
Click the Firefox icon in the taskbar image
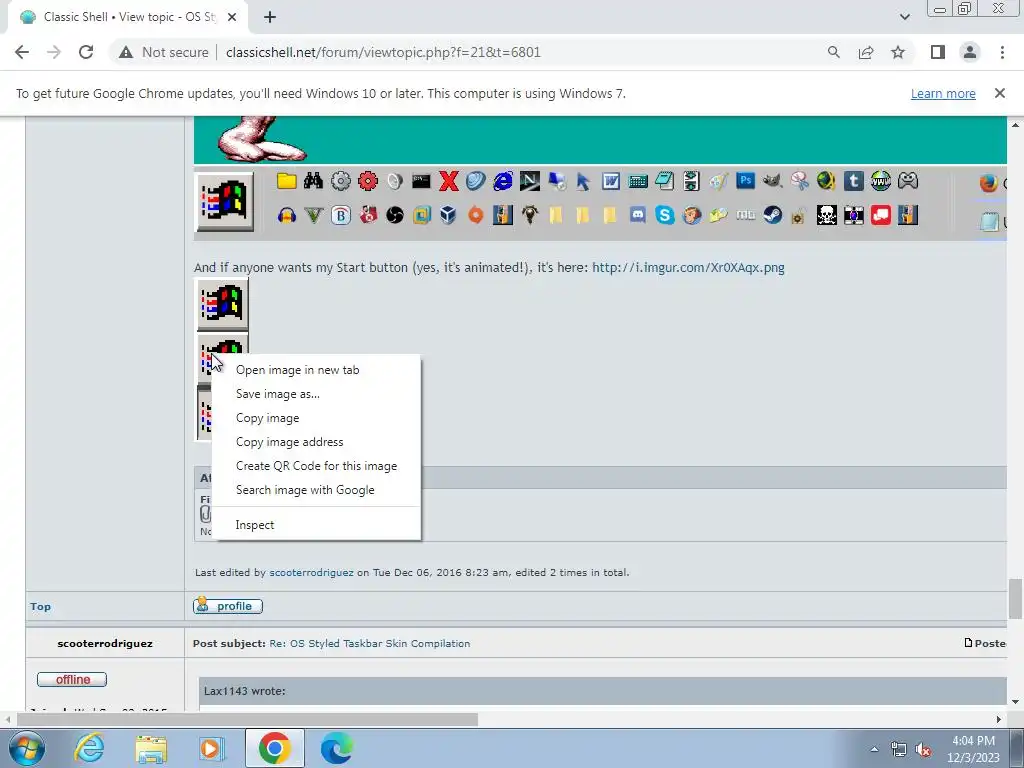pos(988,183)
